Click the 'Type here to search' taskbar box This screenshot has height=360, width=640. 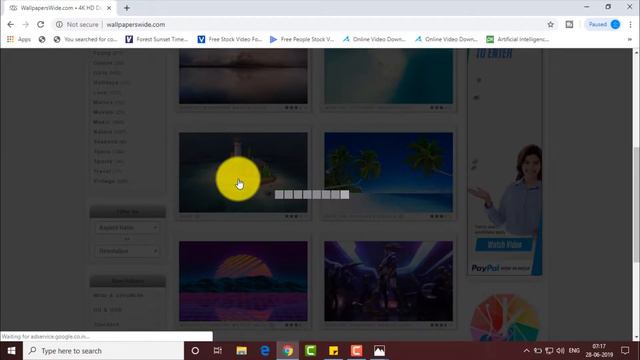click(x=104, y=351)
